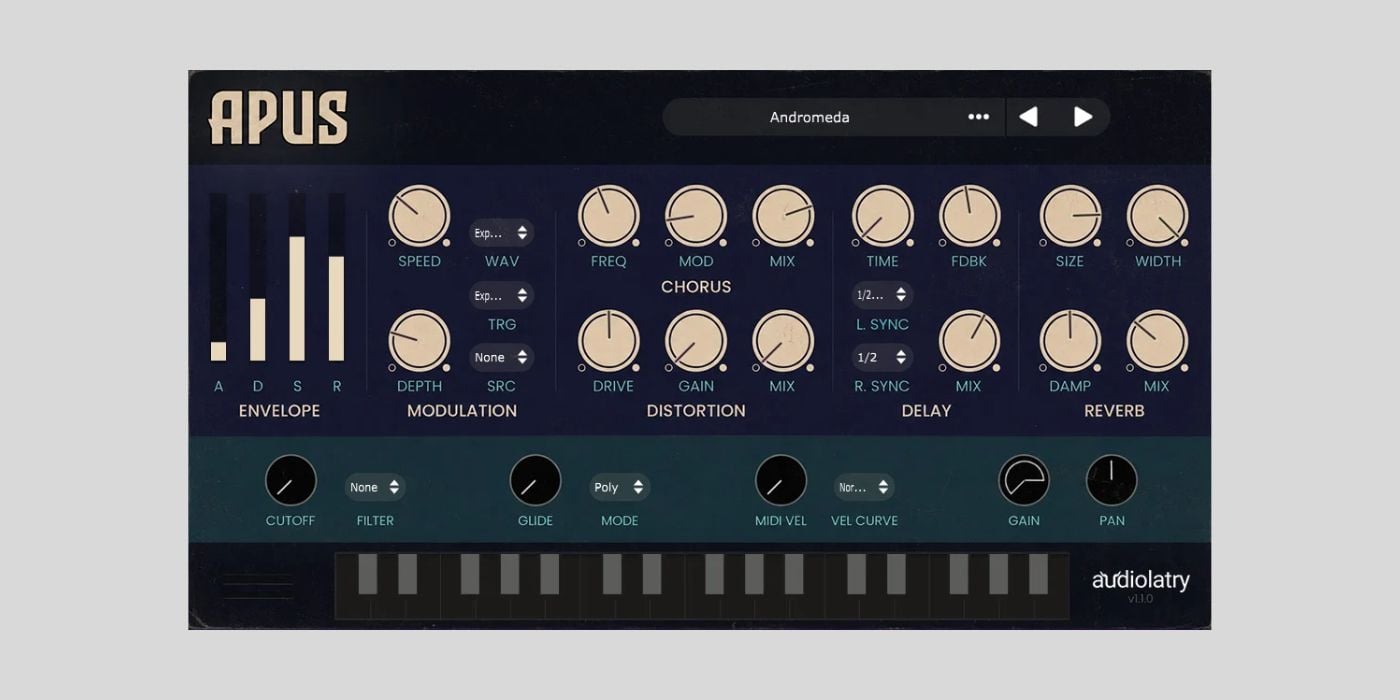Click the v1.1.0 version text
The width and height of the screenshot is (1400, 700).
point(1140,599)
